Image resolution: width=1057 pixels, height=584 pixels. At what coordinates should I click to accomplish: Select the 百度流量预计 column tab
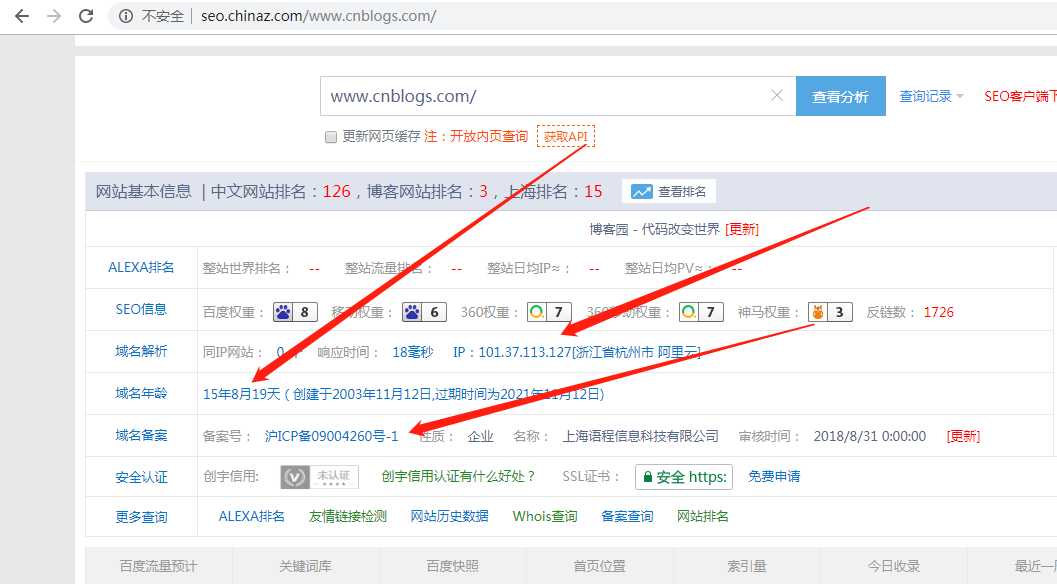[158, 566]
